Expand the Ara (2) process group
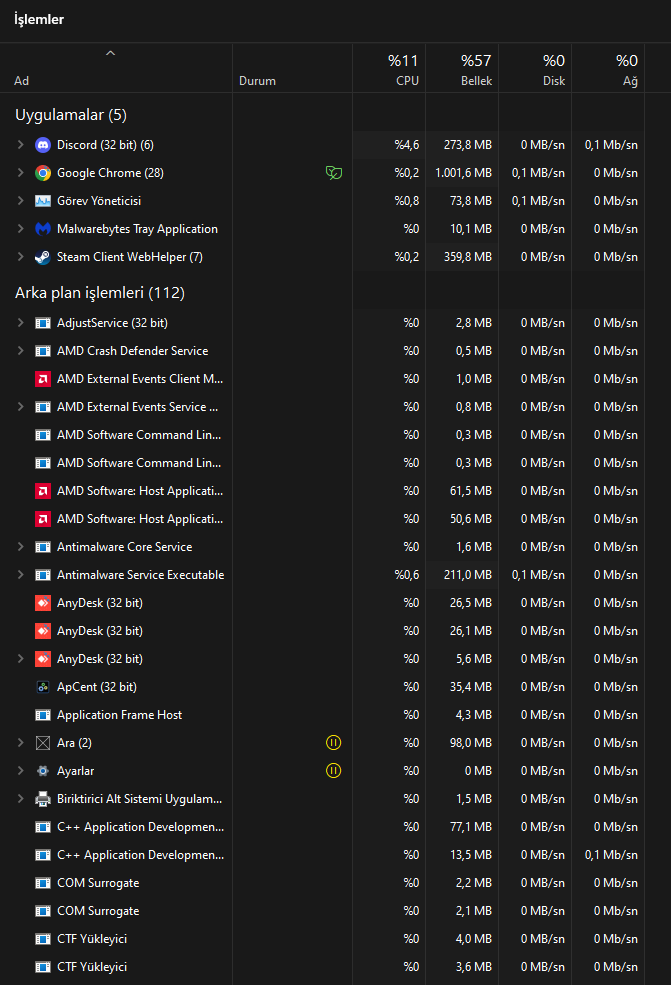This screenshot has height=985, width=671. [x=20, y=743]
